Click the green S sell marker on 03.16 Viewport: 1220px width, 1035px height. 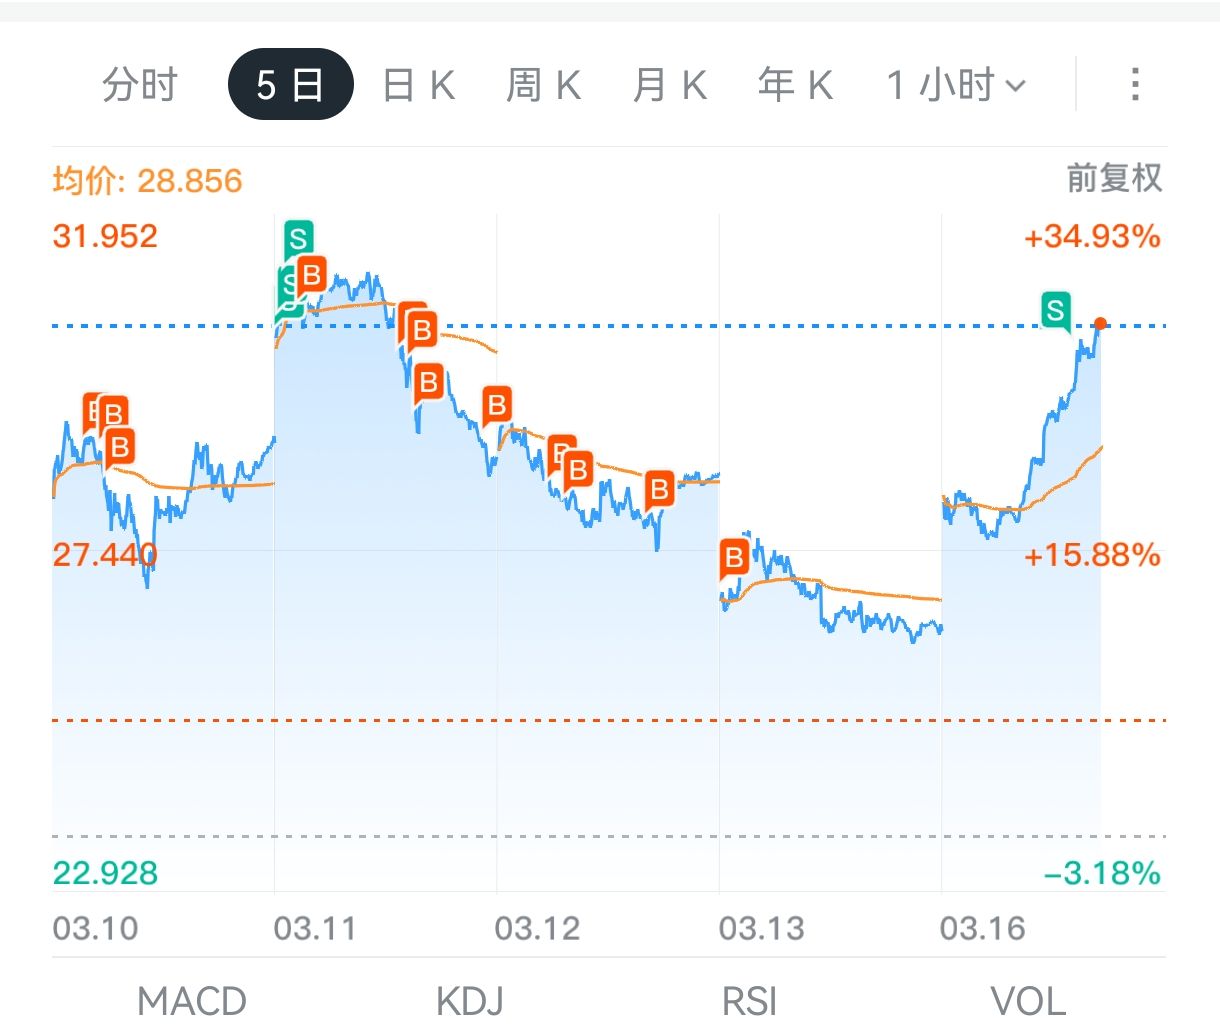click(1055, 311)
